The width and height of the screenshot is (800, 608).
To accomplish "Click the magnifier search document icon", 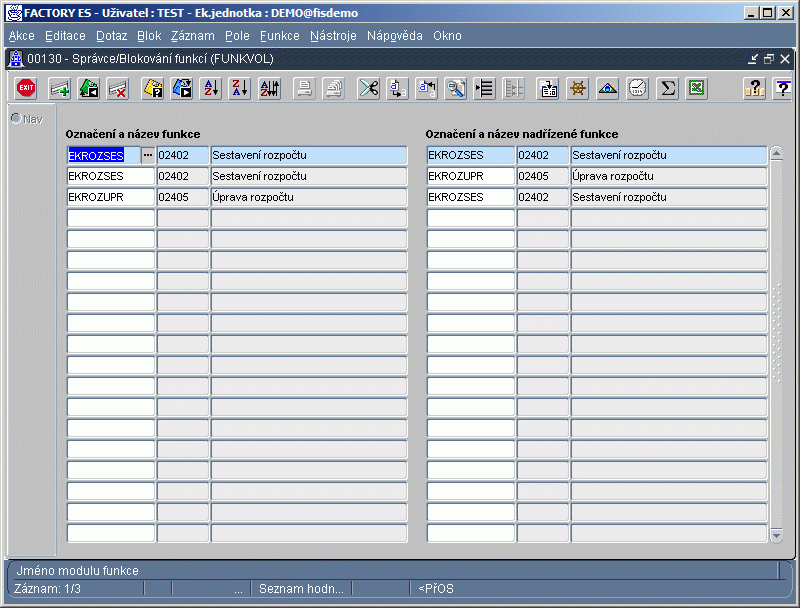I will click(x=456, y=88).
